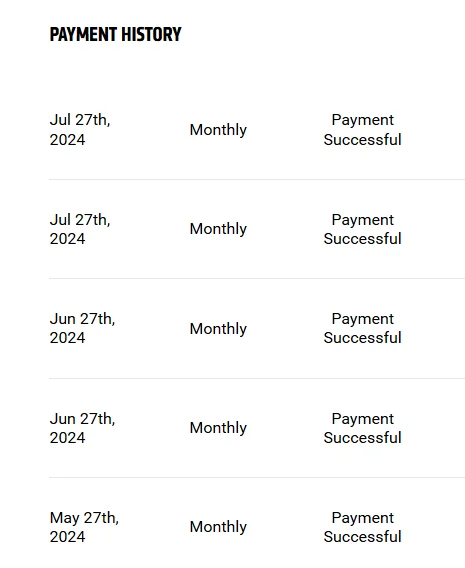The width and height of the screenshot is (465, 568).
Task: Click divider line between the two June rows
Action: click(257, 378)
